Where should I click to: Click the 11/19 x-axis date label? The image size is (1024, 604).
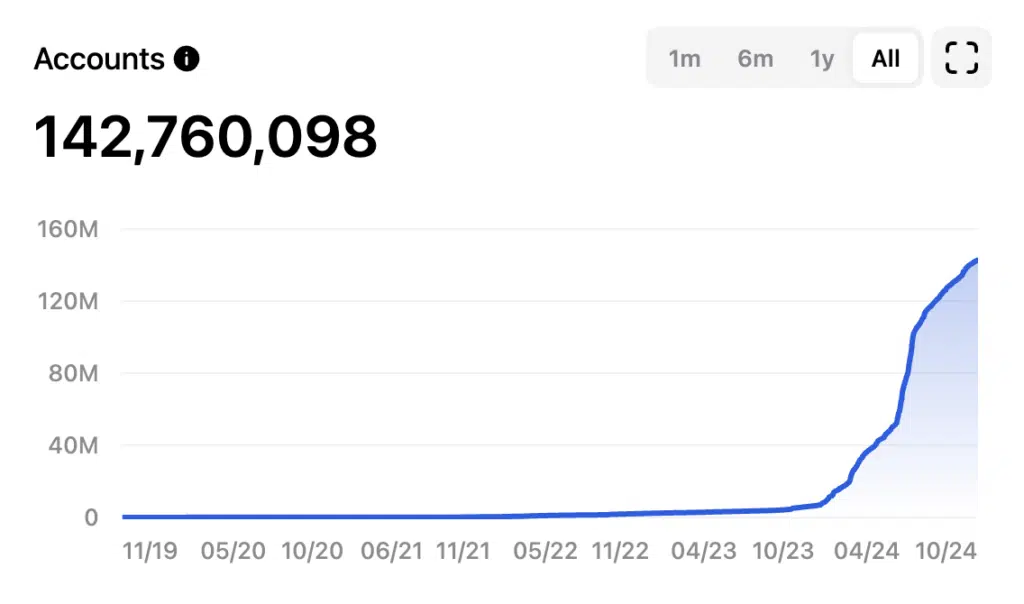coord(150,551)
